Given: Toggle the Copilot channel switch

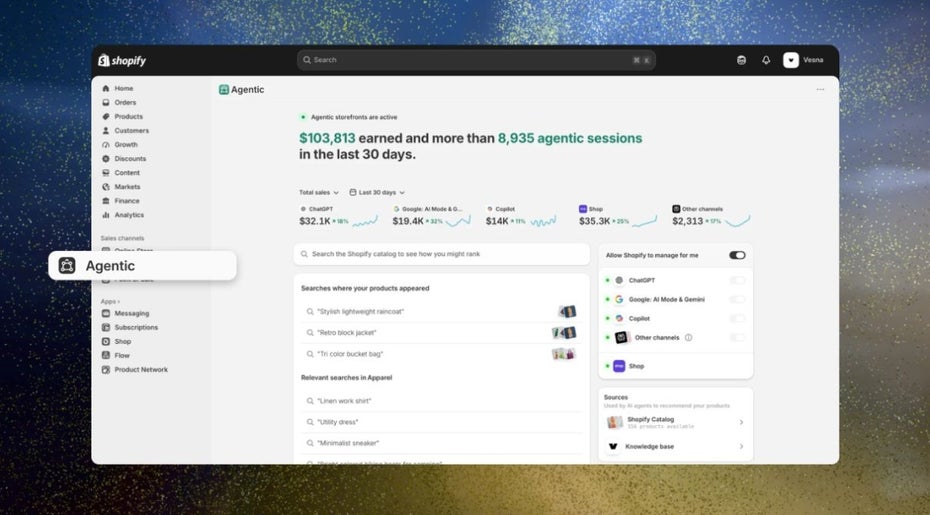Looking at the screenshot, I should tap(737, 319).
